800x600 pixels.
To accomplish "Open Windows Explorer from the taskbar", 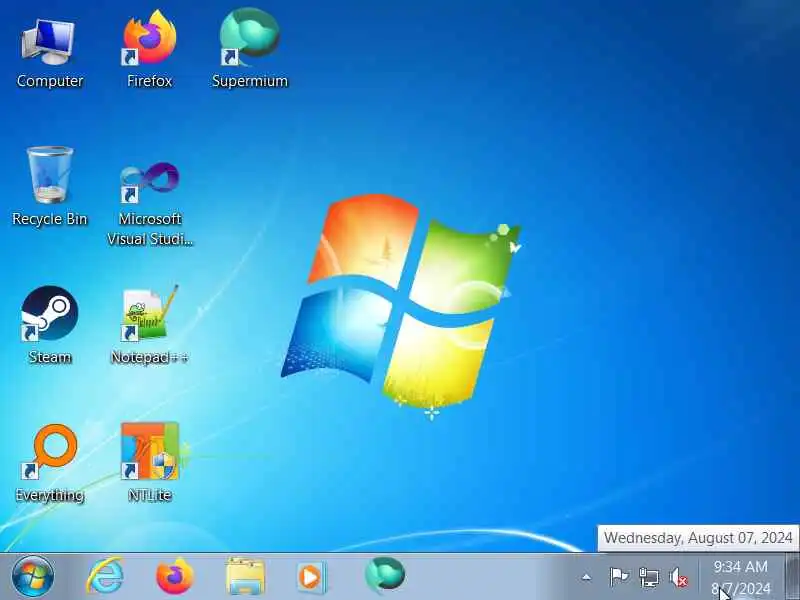I will [245, 577].
